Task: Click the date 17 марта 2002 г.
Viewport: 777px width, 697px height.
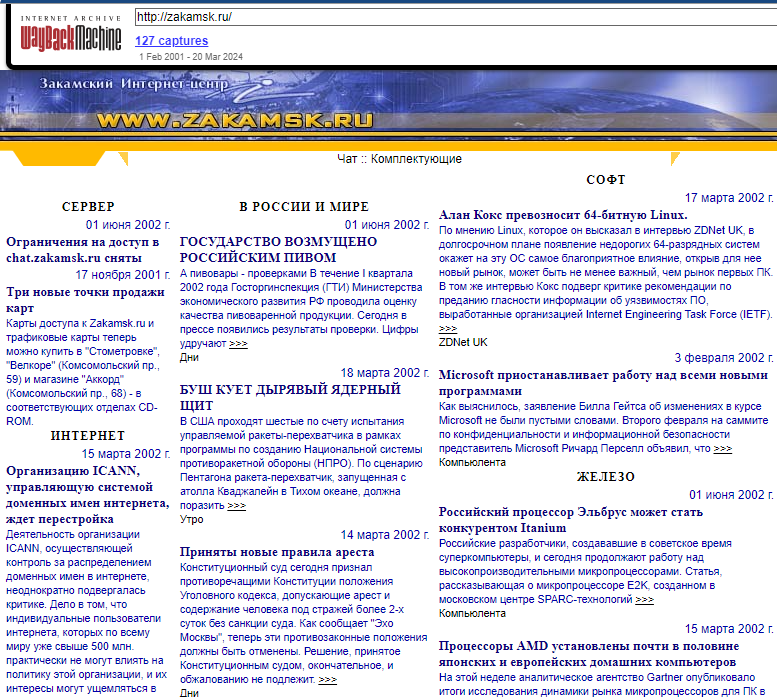Action: tap(729, 198)
